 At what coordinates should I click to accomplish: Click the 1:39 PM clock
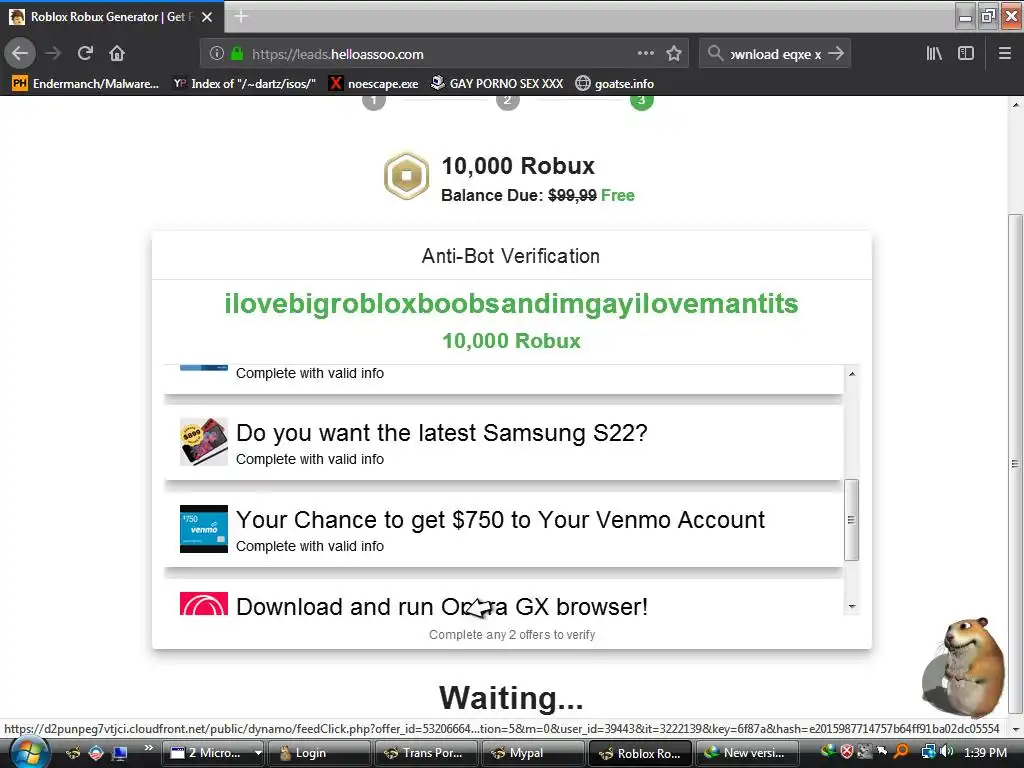pyautogui.click(x=985, y=752)
